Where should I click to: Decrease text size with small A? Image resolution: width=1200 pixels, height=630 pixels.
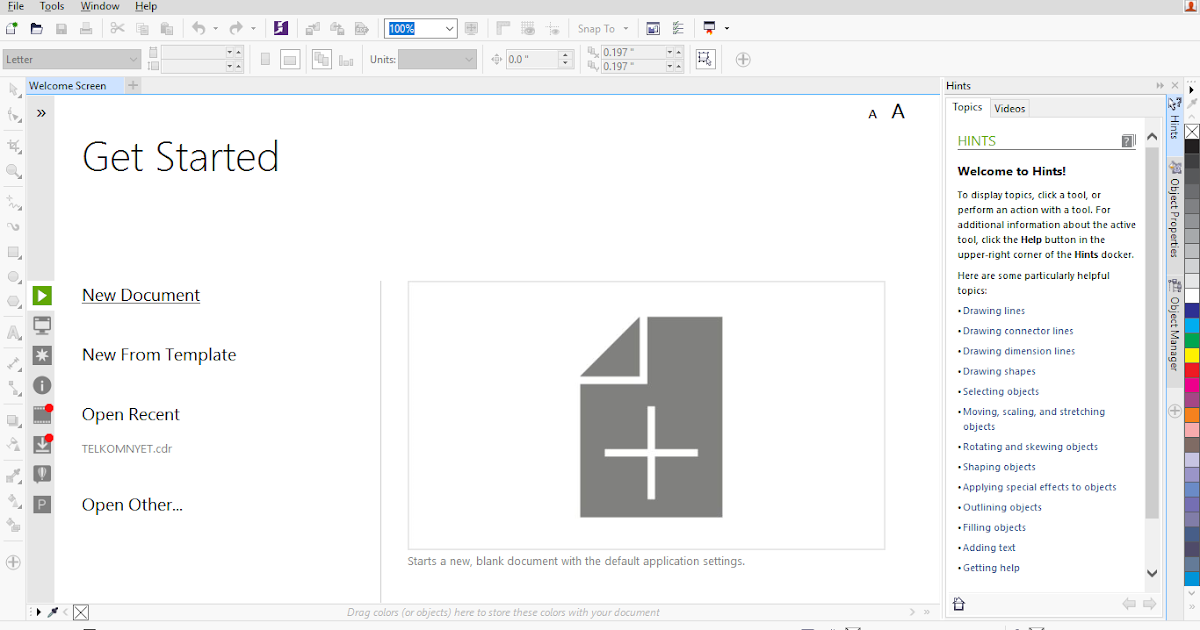point(873,115)
